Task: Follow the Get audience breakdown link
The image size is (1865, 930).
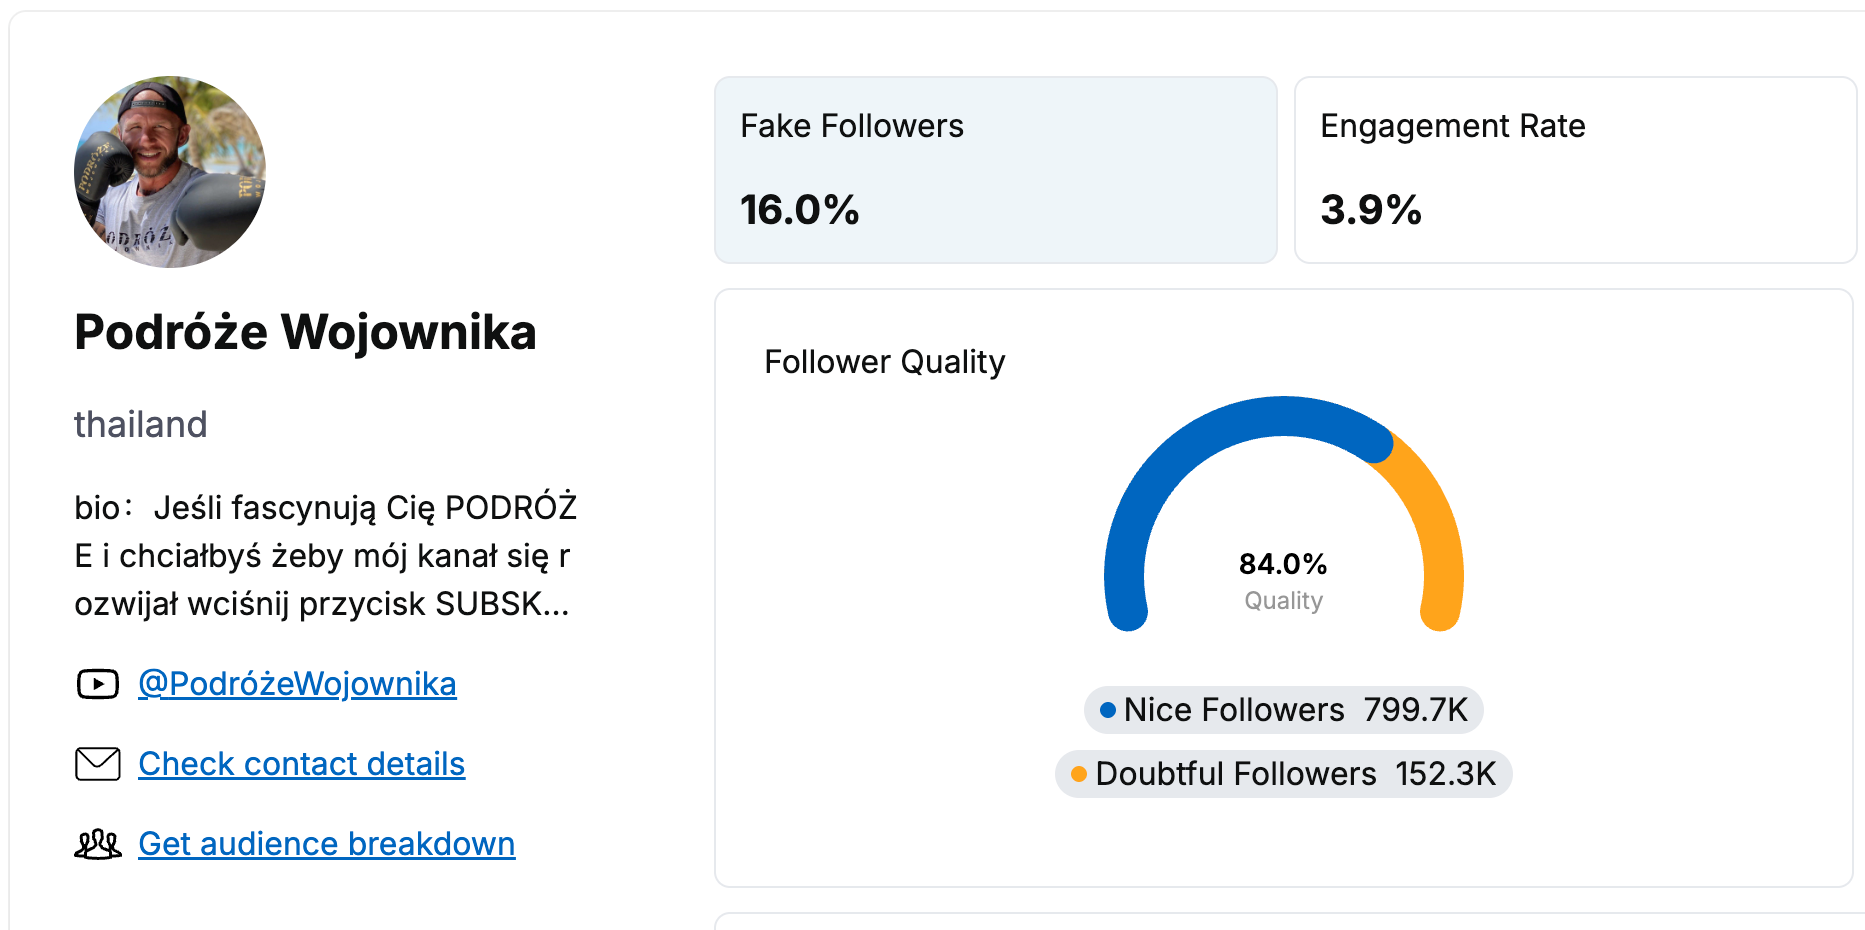Action: coord(326,844)
